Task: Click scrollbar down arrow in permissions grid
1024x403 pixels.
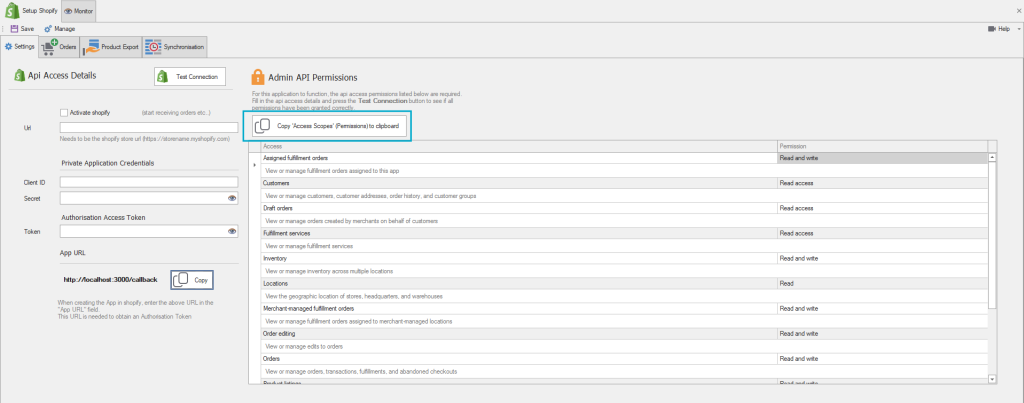Action: pyautogui.click(x=993, y=378)
